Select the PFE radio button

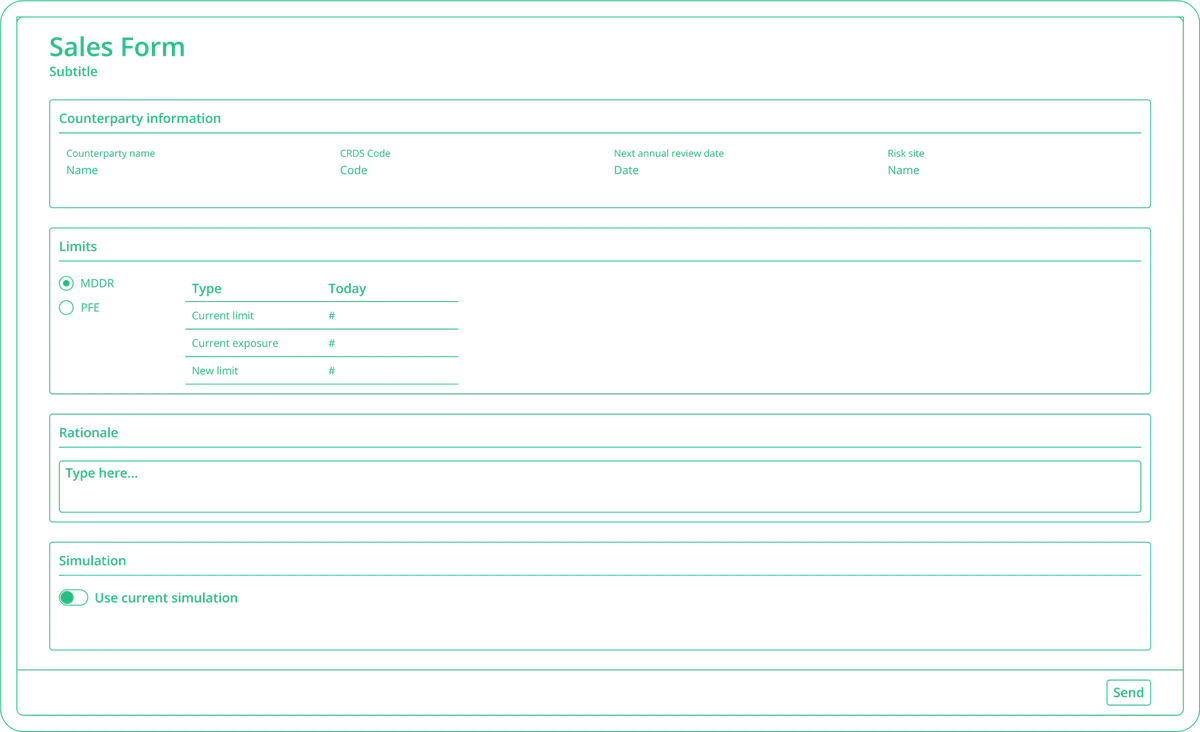coord(66,307)
